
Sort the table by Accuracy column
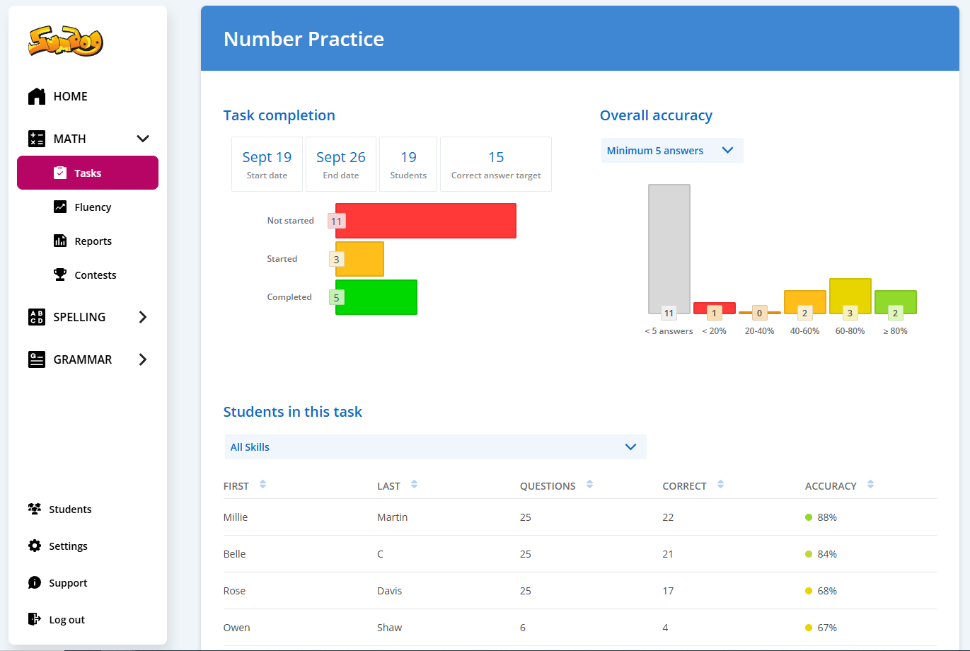pos(870,486)
